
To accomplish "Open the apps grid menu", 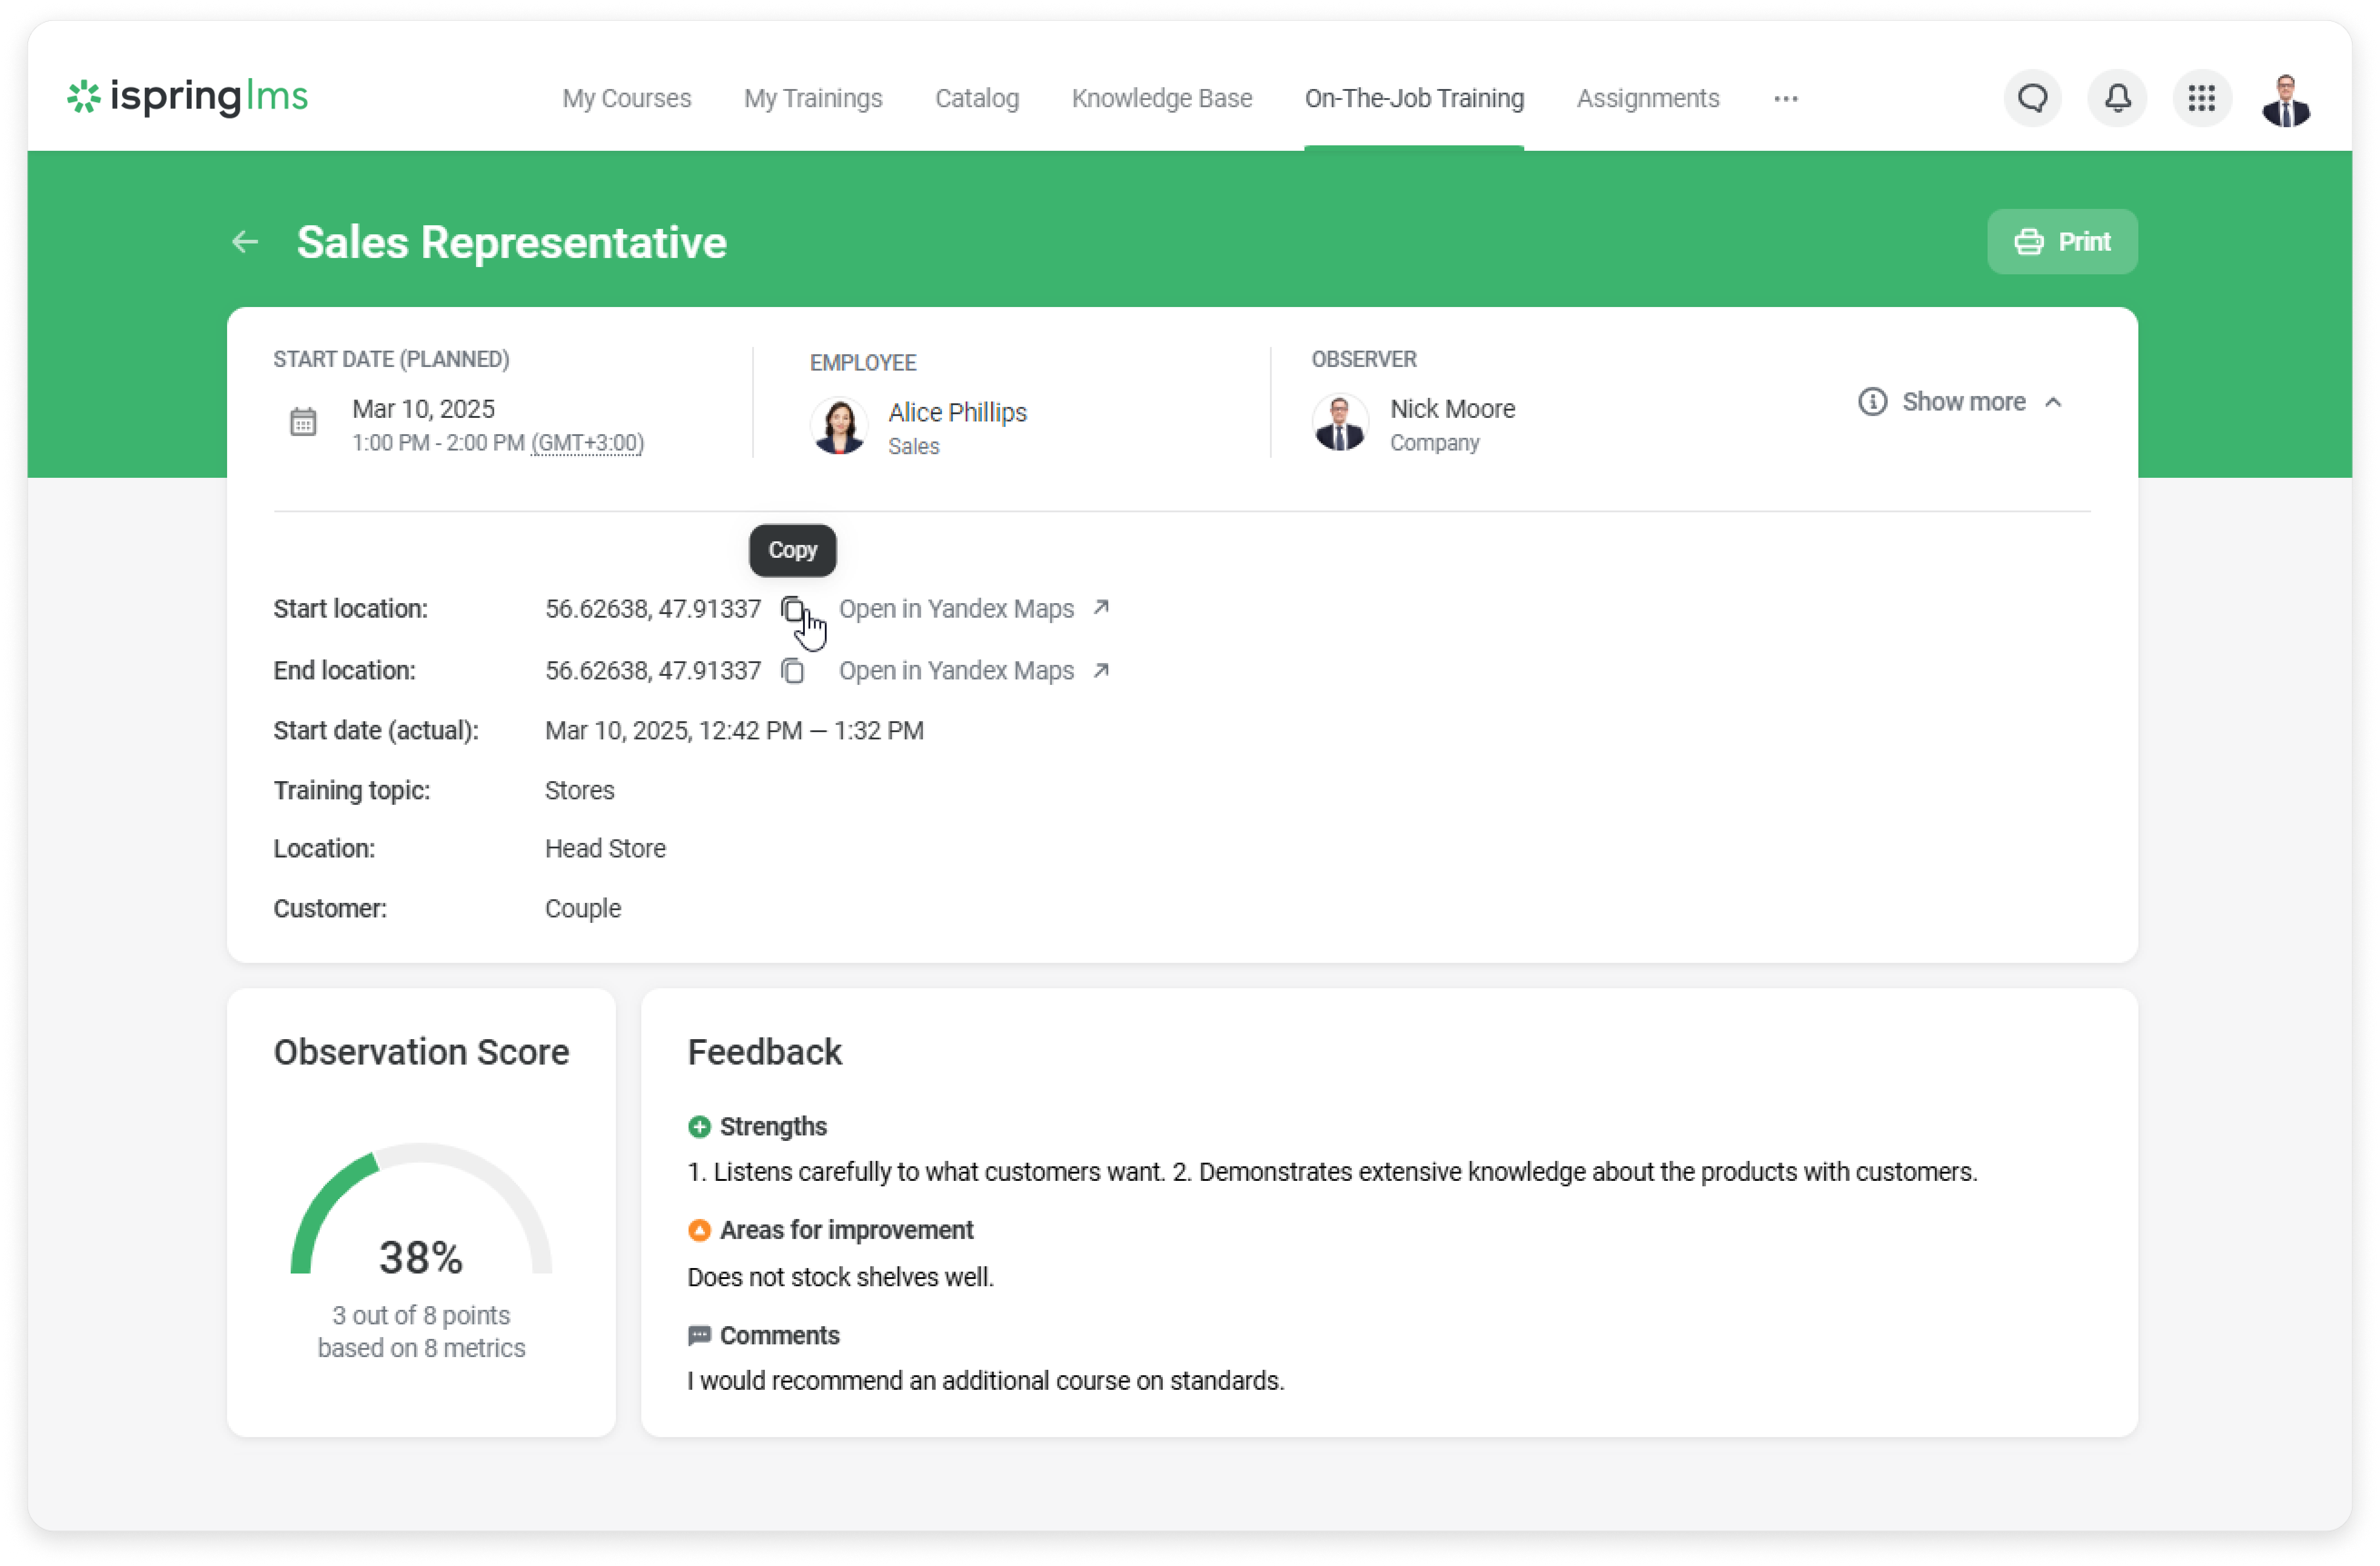I will (x=2201, y=98).
